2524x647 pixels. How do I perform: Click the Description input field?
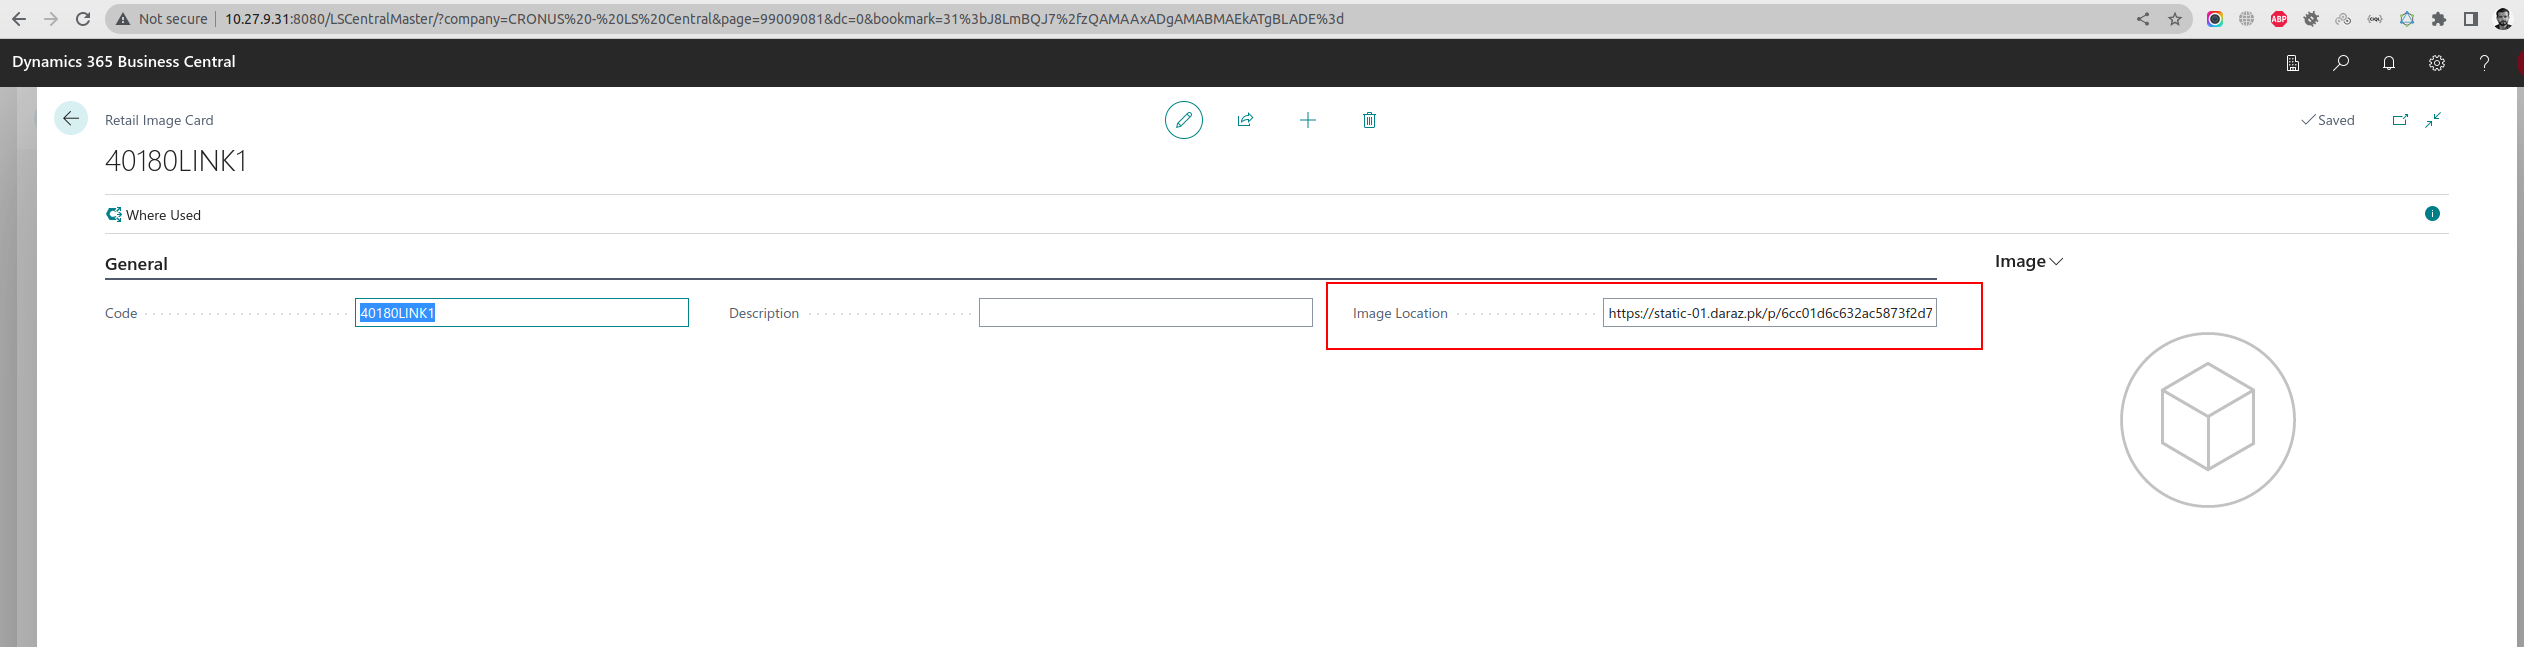click(x=1146, y=313)
